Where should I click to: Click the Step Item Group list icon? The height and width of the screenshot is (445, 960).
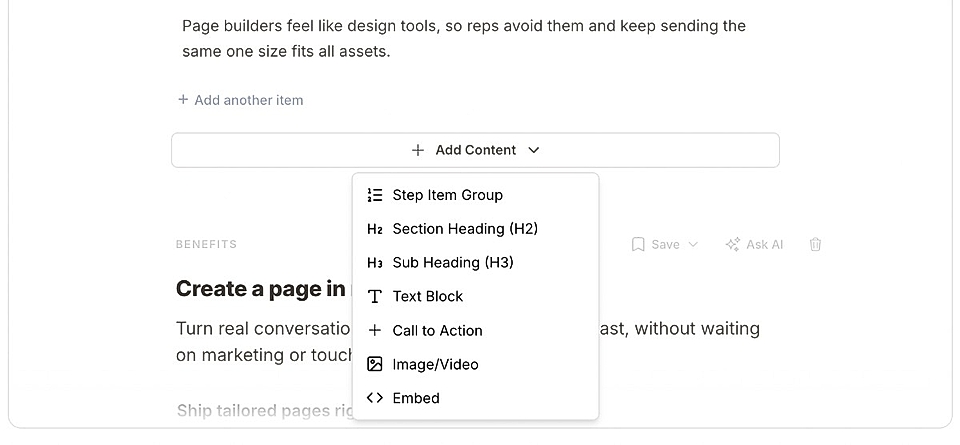375,195
